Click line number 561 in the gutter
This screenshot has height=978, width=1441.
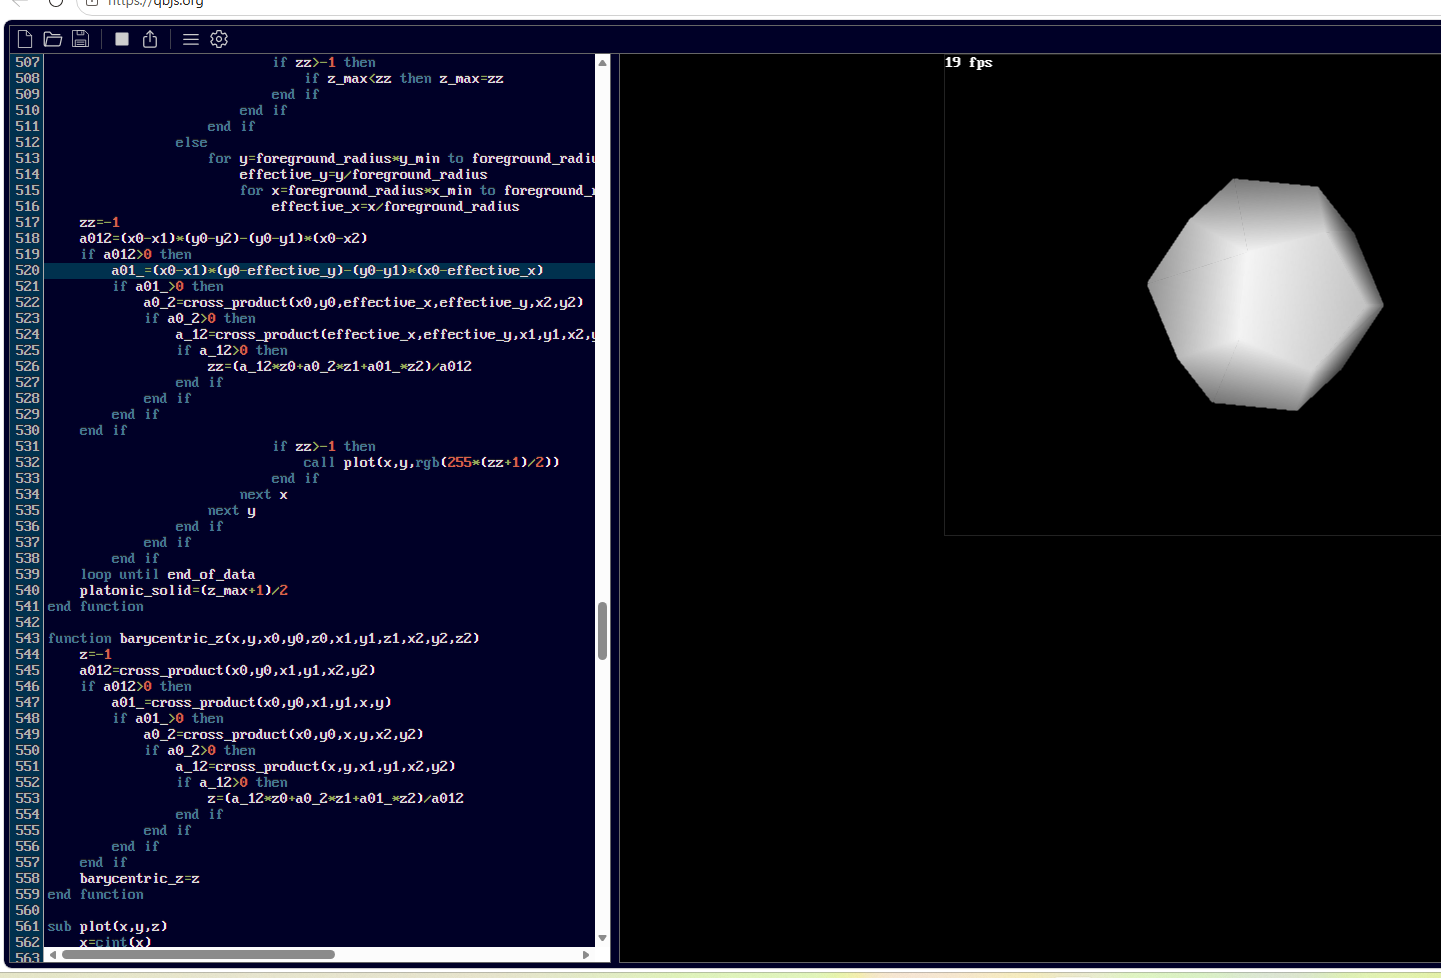27,926
